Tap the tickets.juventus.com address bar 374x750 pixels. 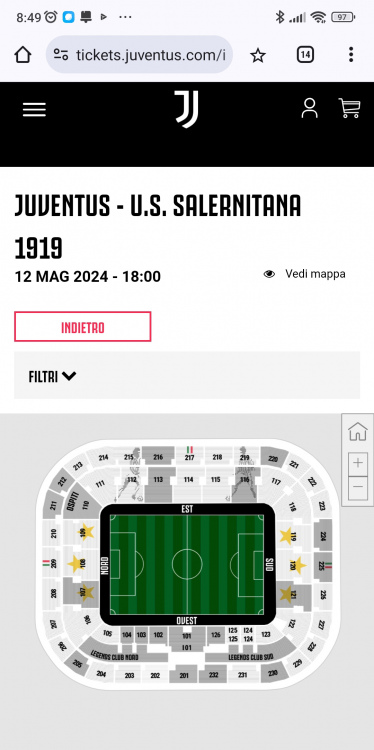(x=140, y=55)
